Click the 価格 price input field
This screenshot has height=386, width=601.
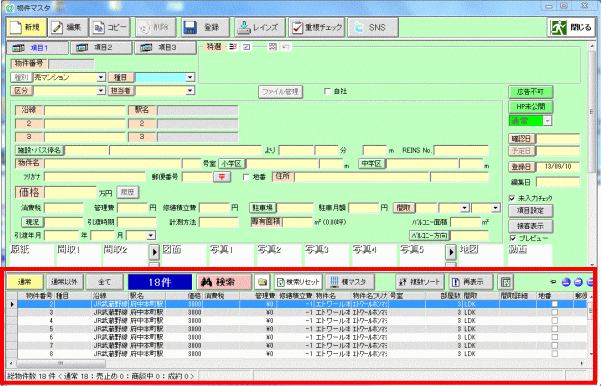[x=70, y=192]
